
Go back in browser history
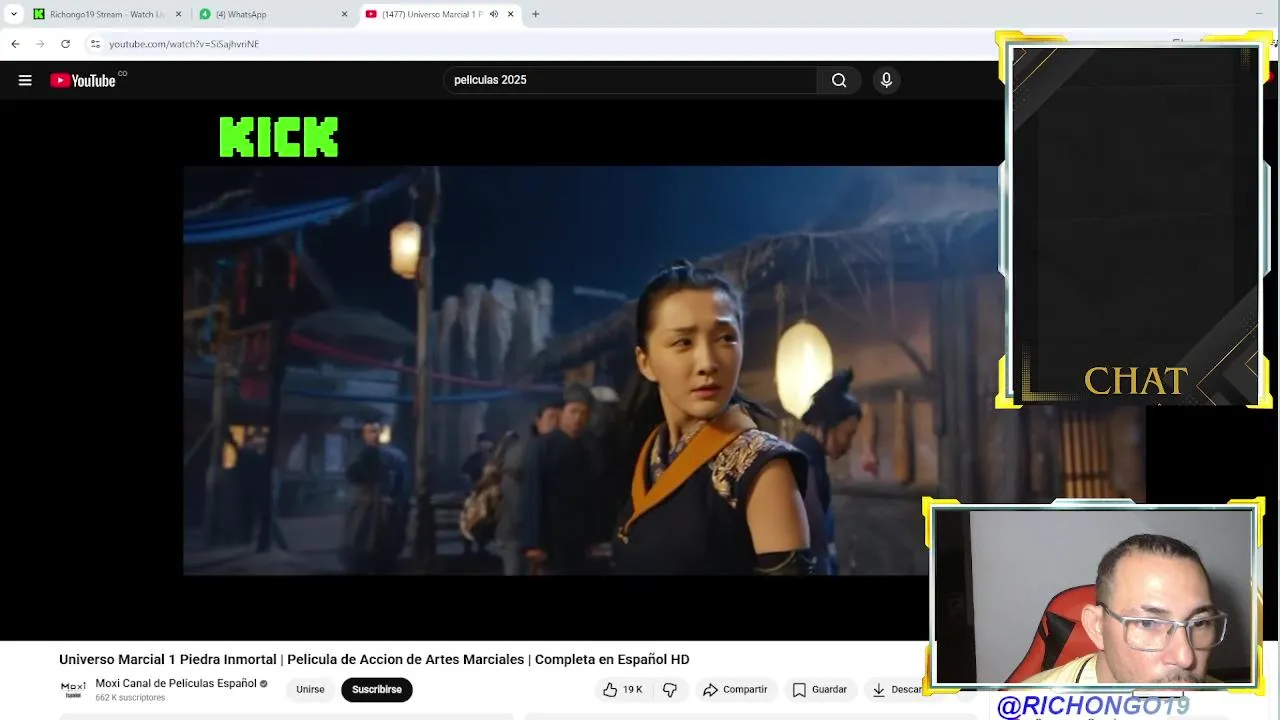click(x=15, y=44)
